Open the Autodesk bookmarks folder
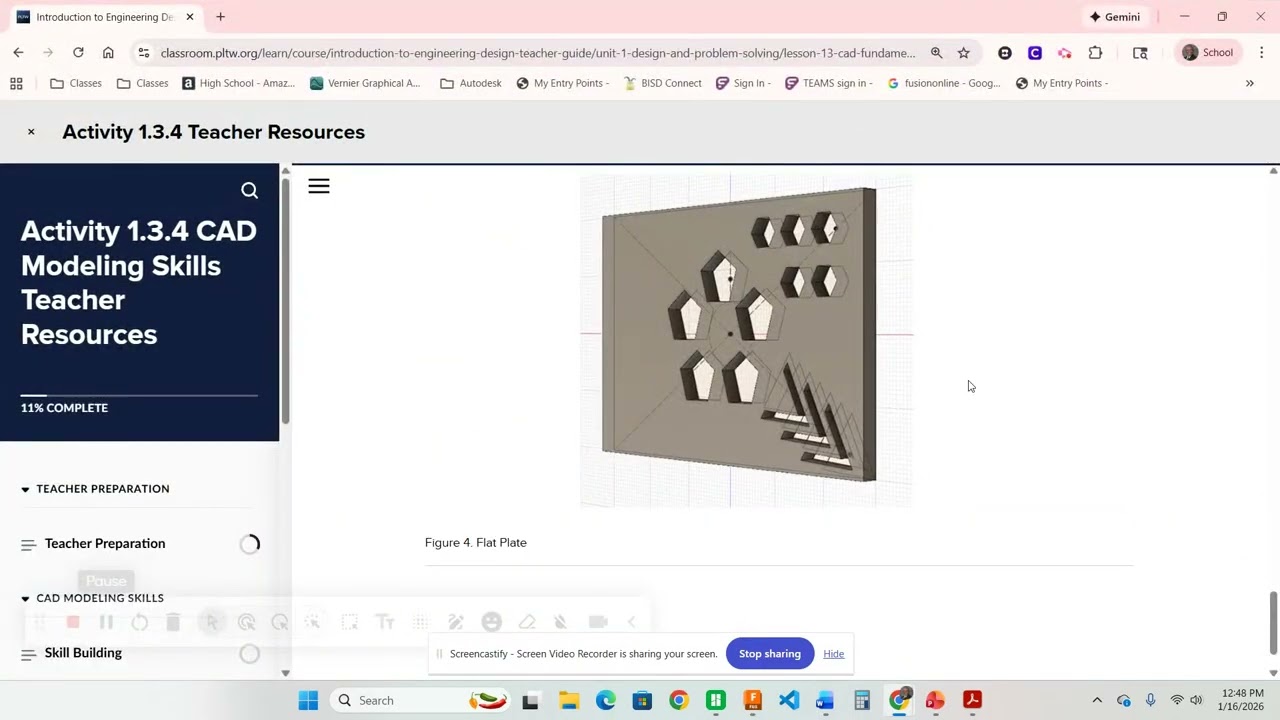 pos(470,83)
